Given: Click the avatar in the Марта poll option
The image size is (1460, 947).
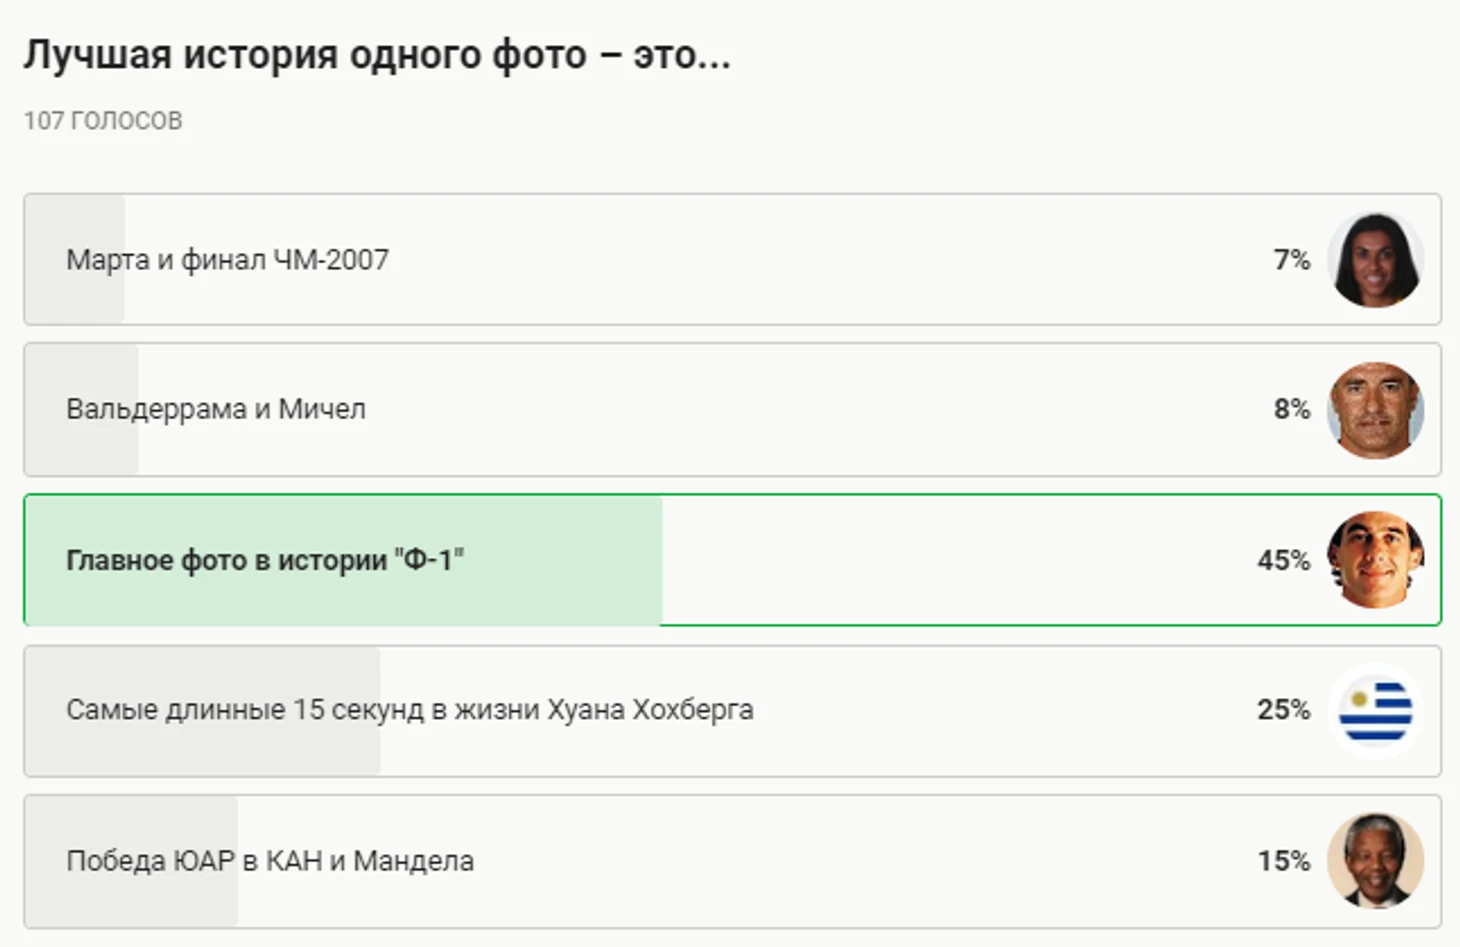Looking at the screenshot, I should pos(1375,260).
